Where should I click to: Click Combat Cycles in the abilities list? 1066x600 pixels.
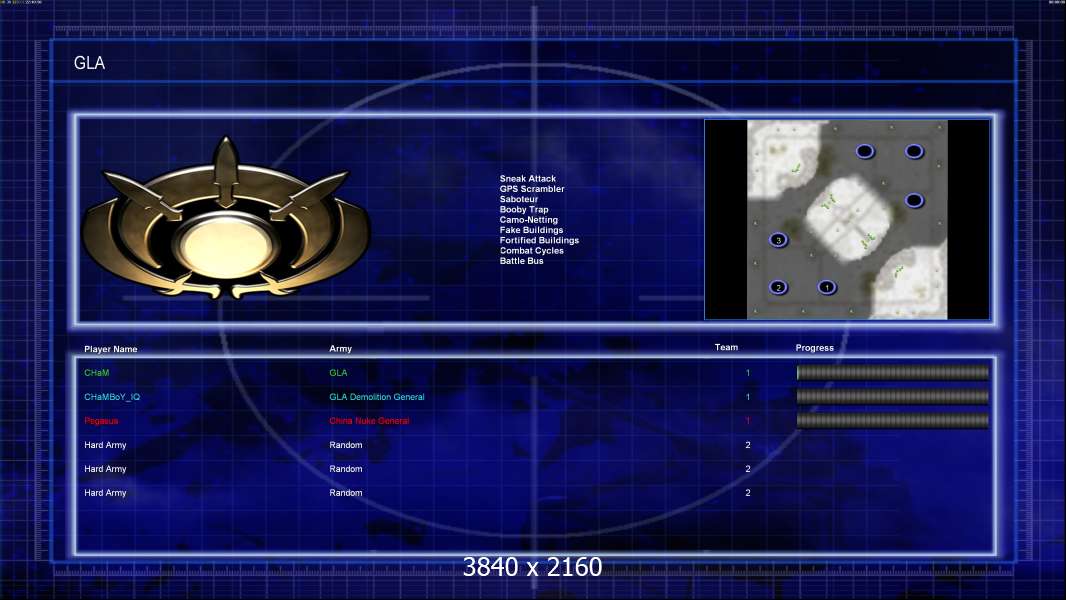click(531, 251)
